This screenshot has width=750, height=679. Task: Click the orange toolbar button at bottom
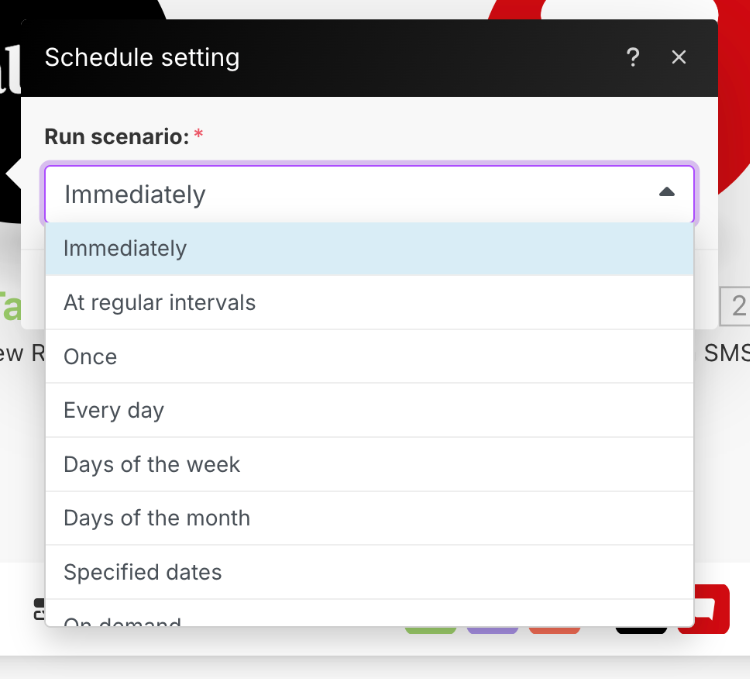(554, 630)
